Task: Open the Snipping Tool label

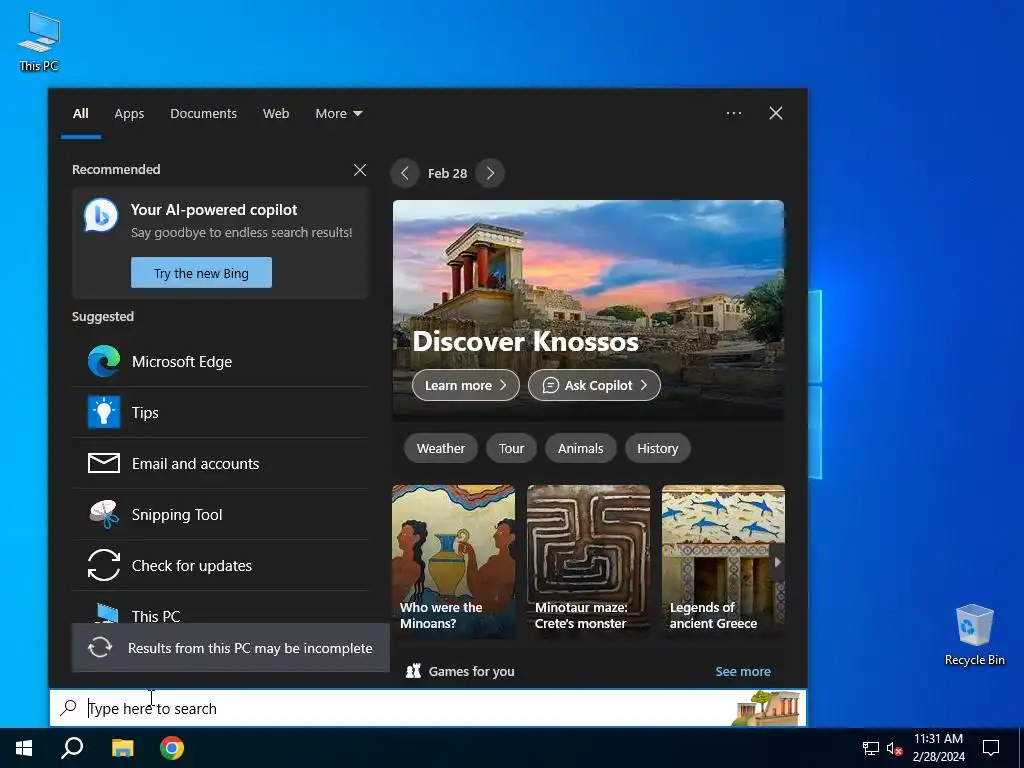Action: point(177,514)
